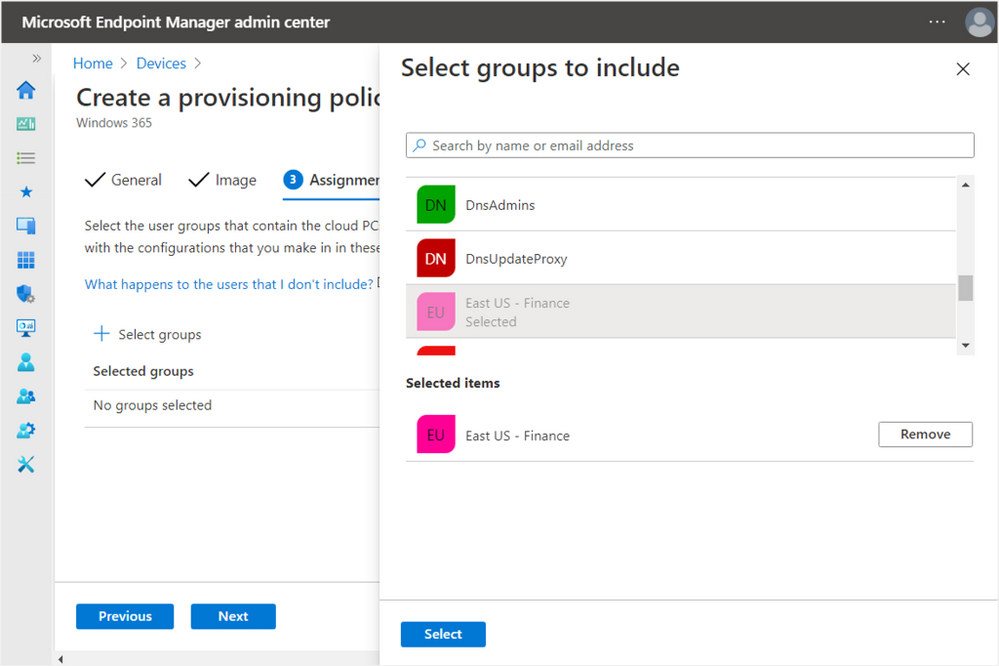
Task: Click the Remove button for East US - Finance
Action: [925, 434]
